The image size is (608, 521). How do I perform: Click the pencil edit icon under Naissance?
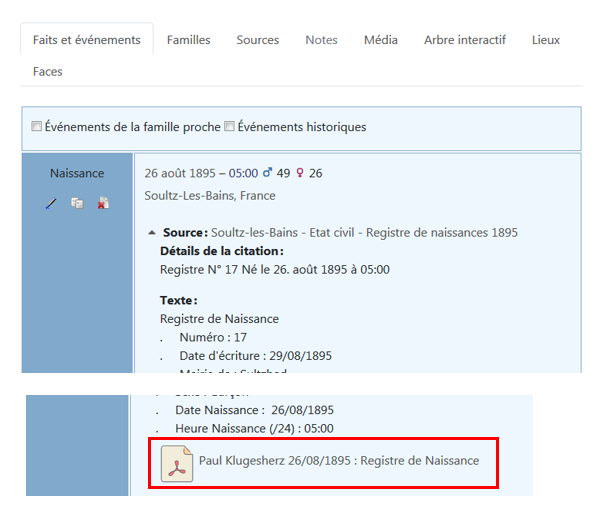coord(52,203)
